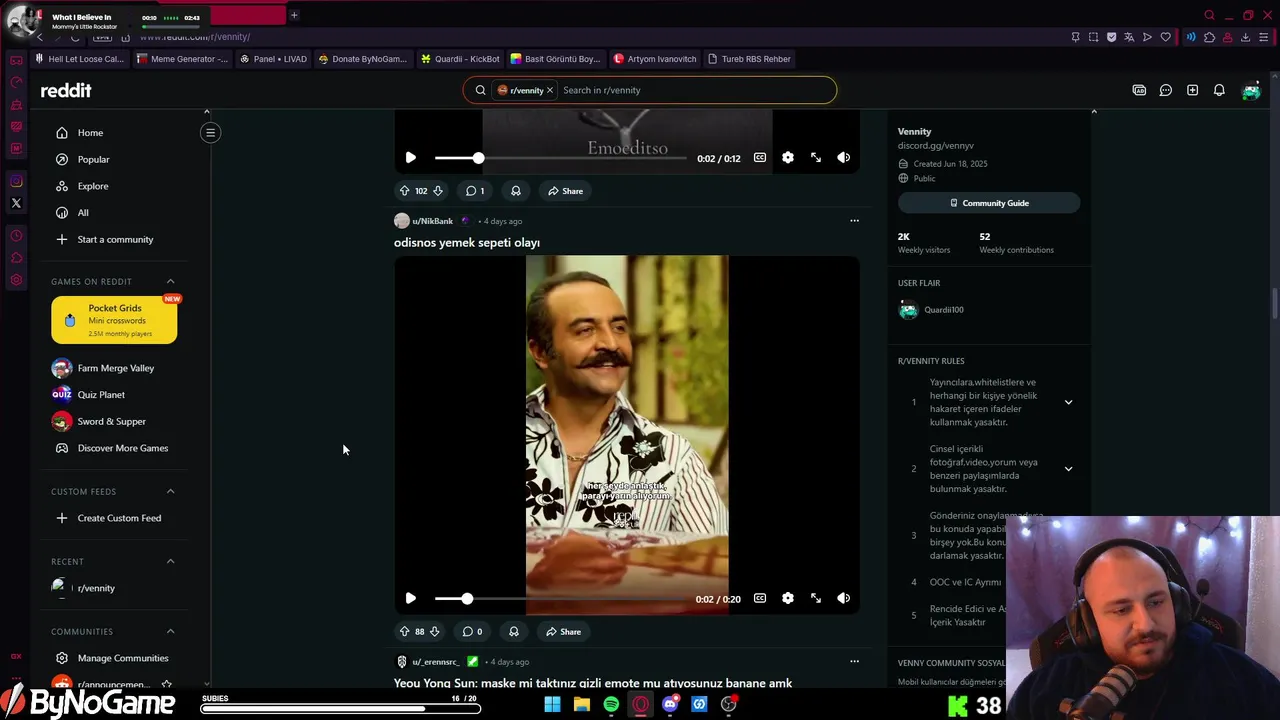Screen dimensions: 1280x720
Task: Toggle captions on the top video
Action: coord(760,157)
